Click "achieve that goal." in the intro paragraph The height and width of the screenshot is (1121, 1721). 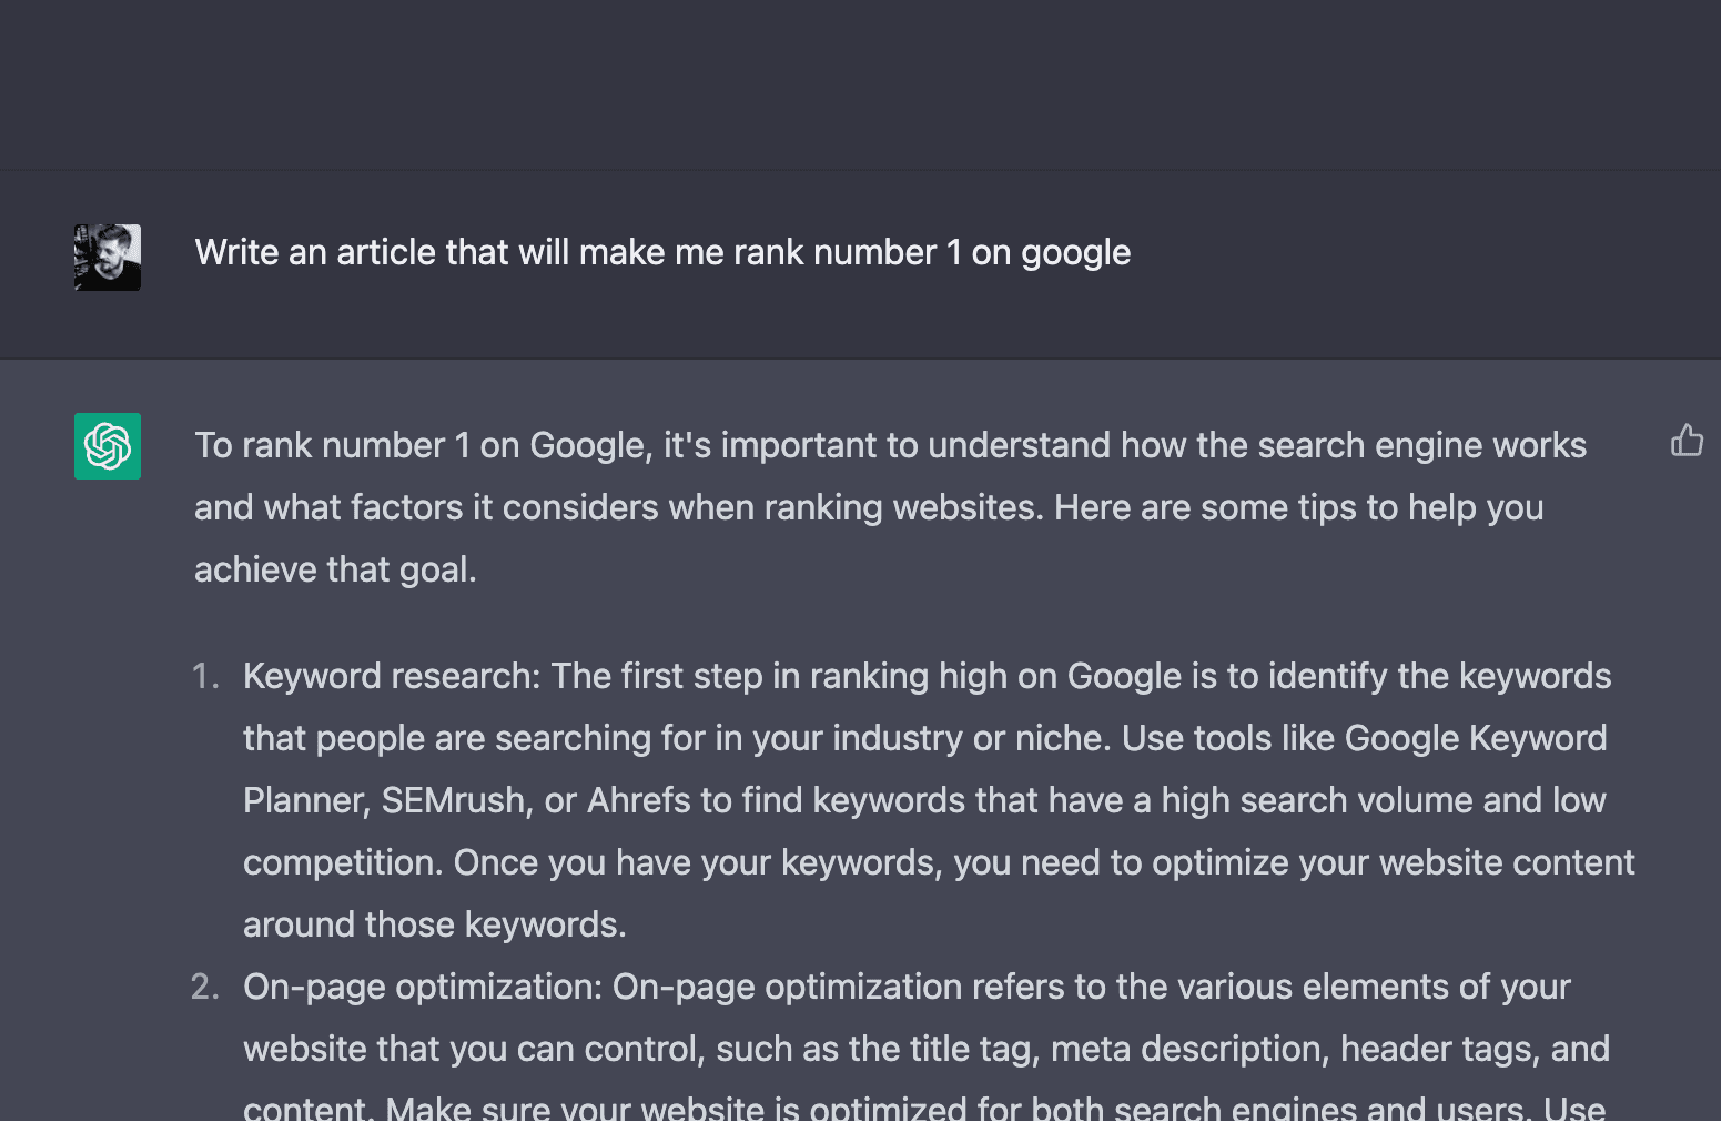[335, 570]
